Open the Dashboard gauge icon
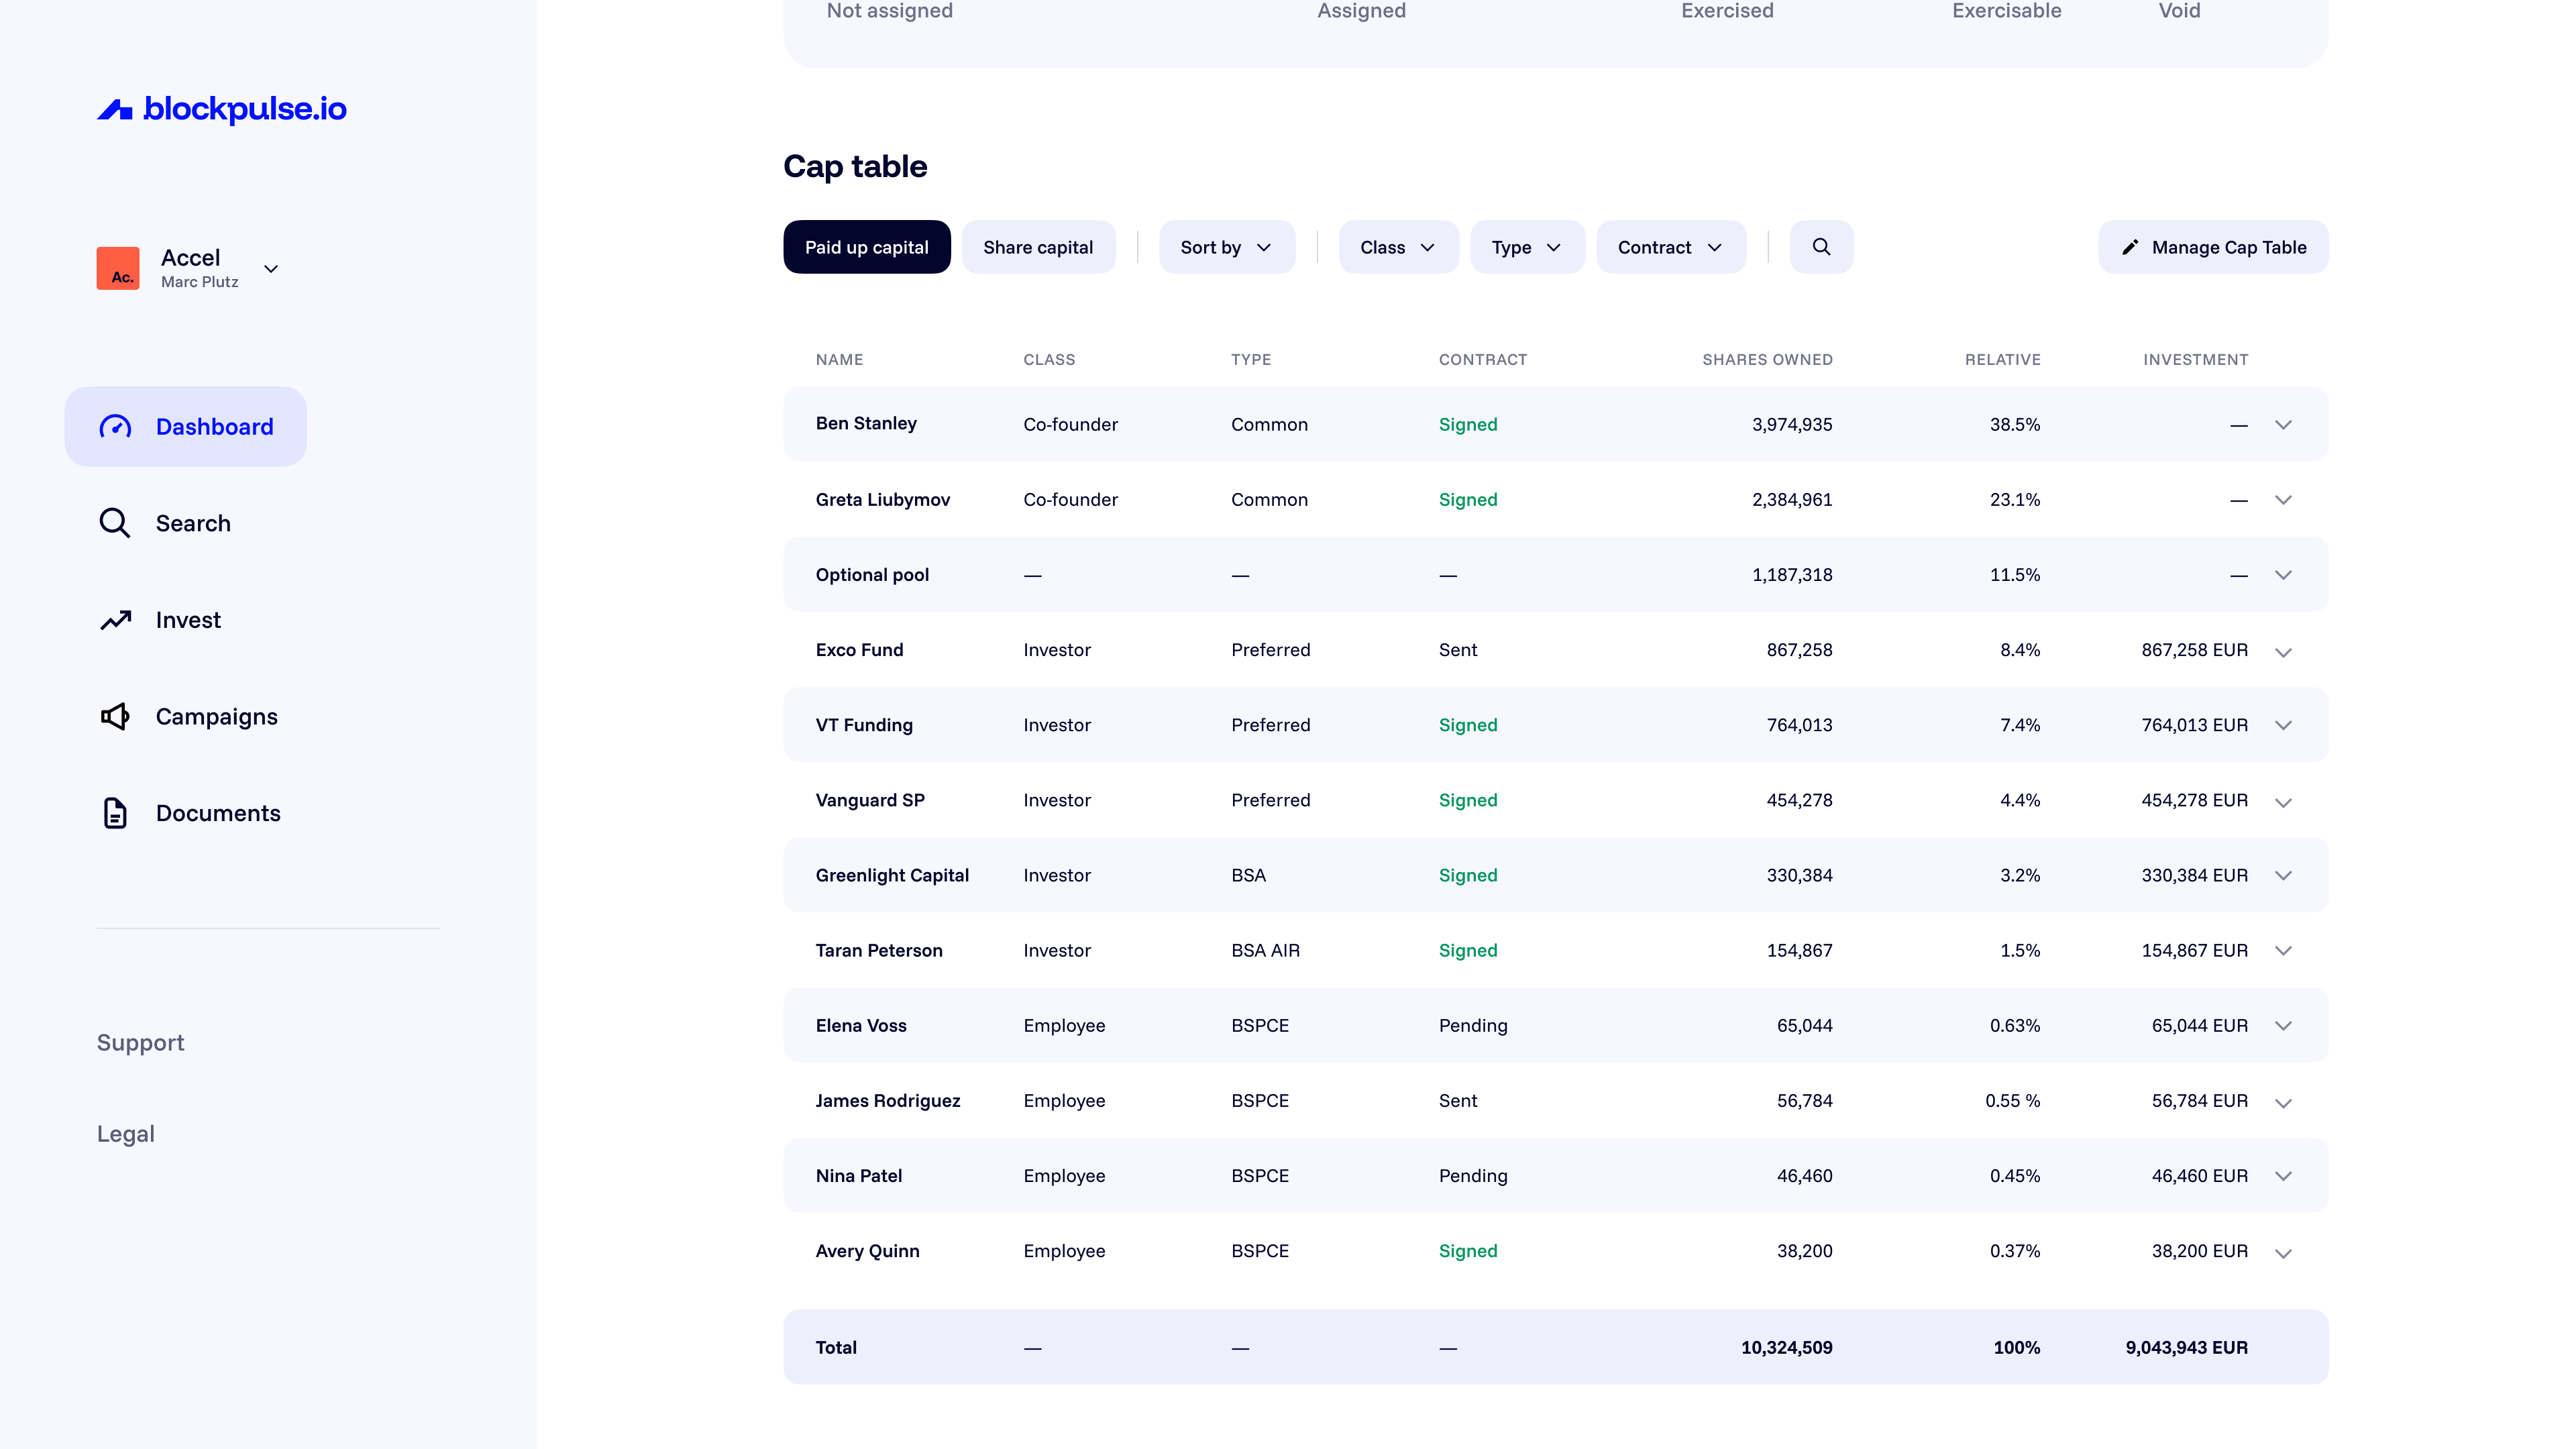Image resolution: width=2576 pixels, height=1449 pixels. pyautogui.click(x=115, y=427)
